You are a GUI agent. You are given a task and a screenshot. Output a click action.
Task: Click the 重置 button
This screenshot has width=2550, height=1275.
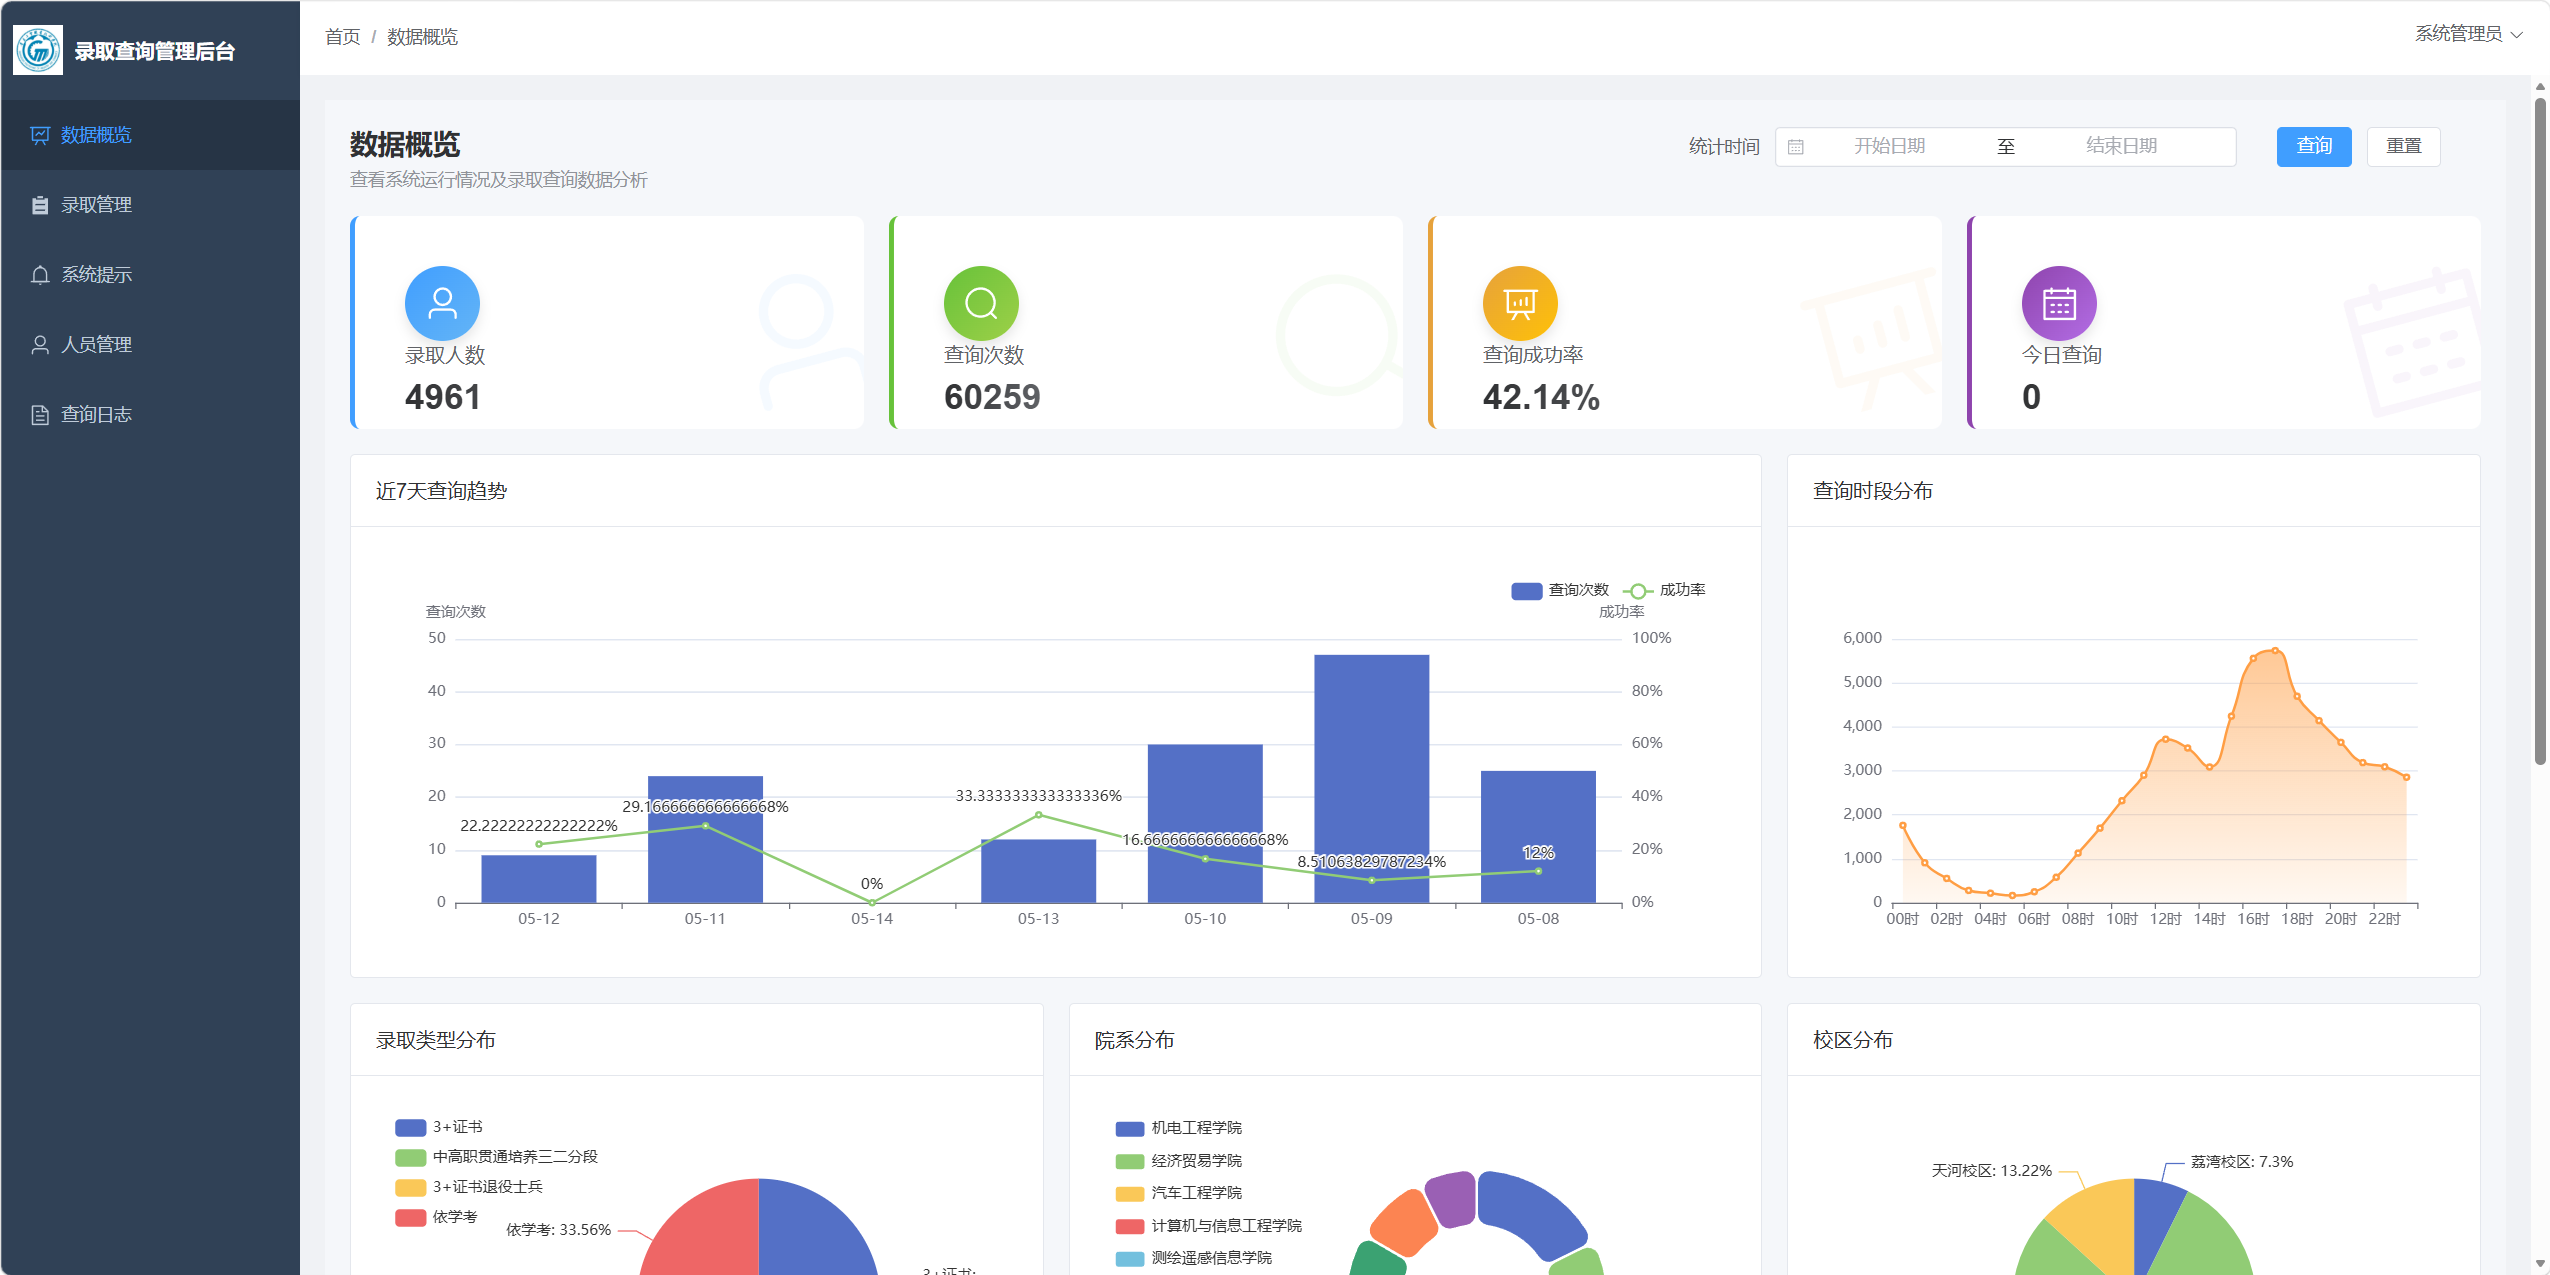[2404, 147]
